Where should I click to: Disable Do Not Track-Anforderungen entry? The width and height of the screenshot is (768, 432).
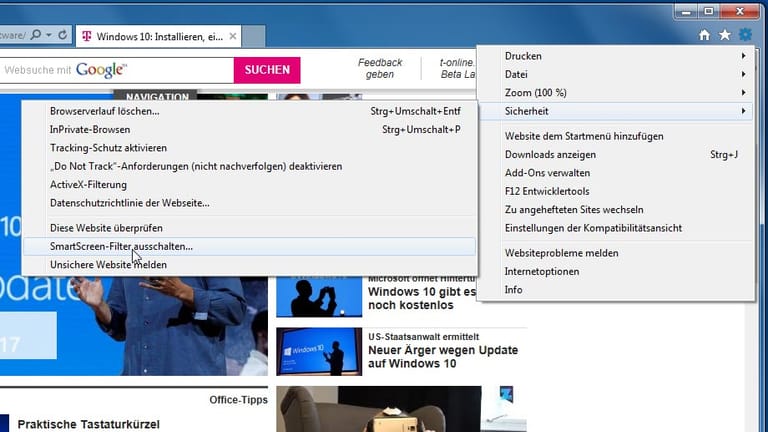pyautogui.click(x=249, y=167)
